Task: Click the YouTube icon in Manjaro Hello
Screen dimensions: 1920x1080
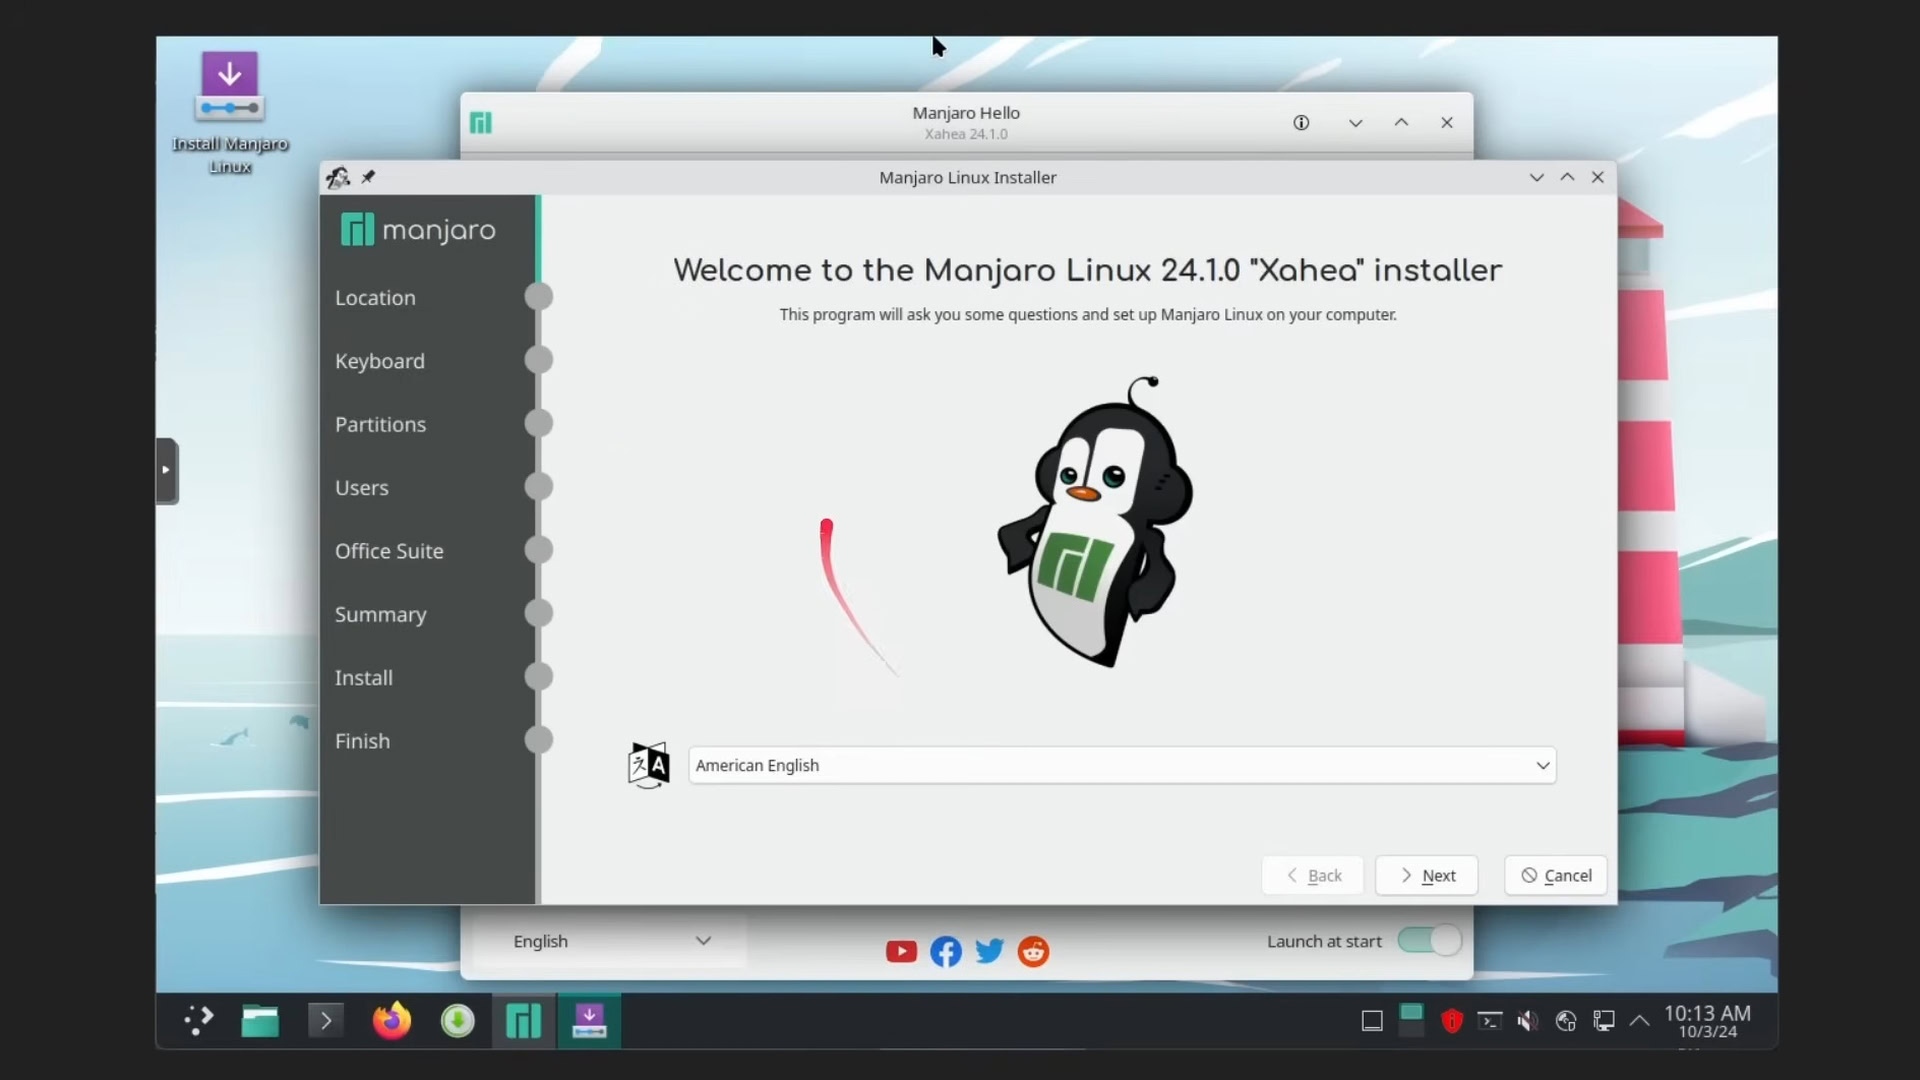Action: point(901,951)
